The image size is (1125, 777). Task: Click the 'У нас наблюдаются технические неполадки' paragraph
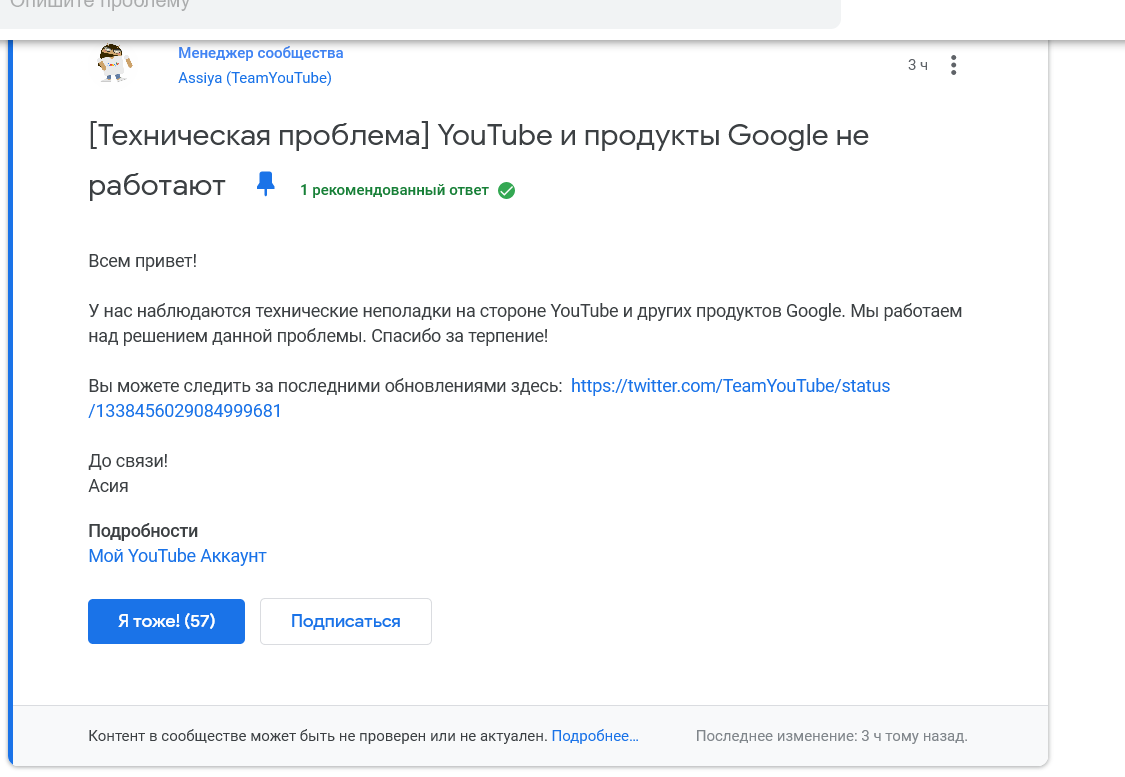pyautogui.click(x=525, y=324)
